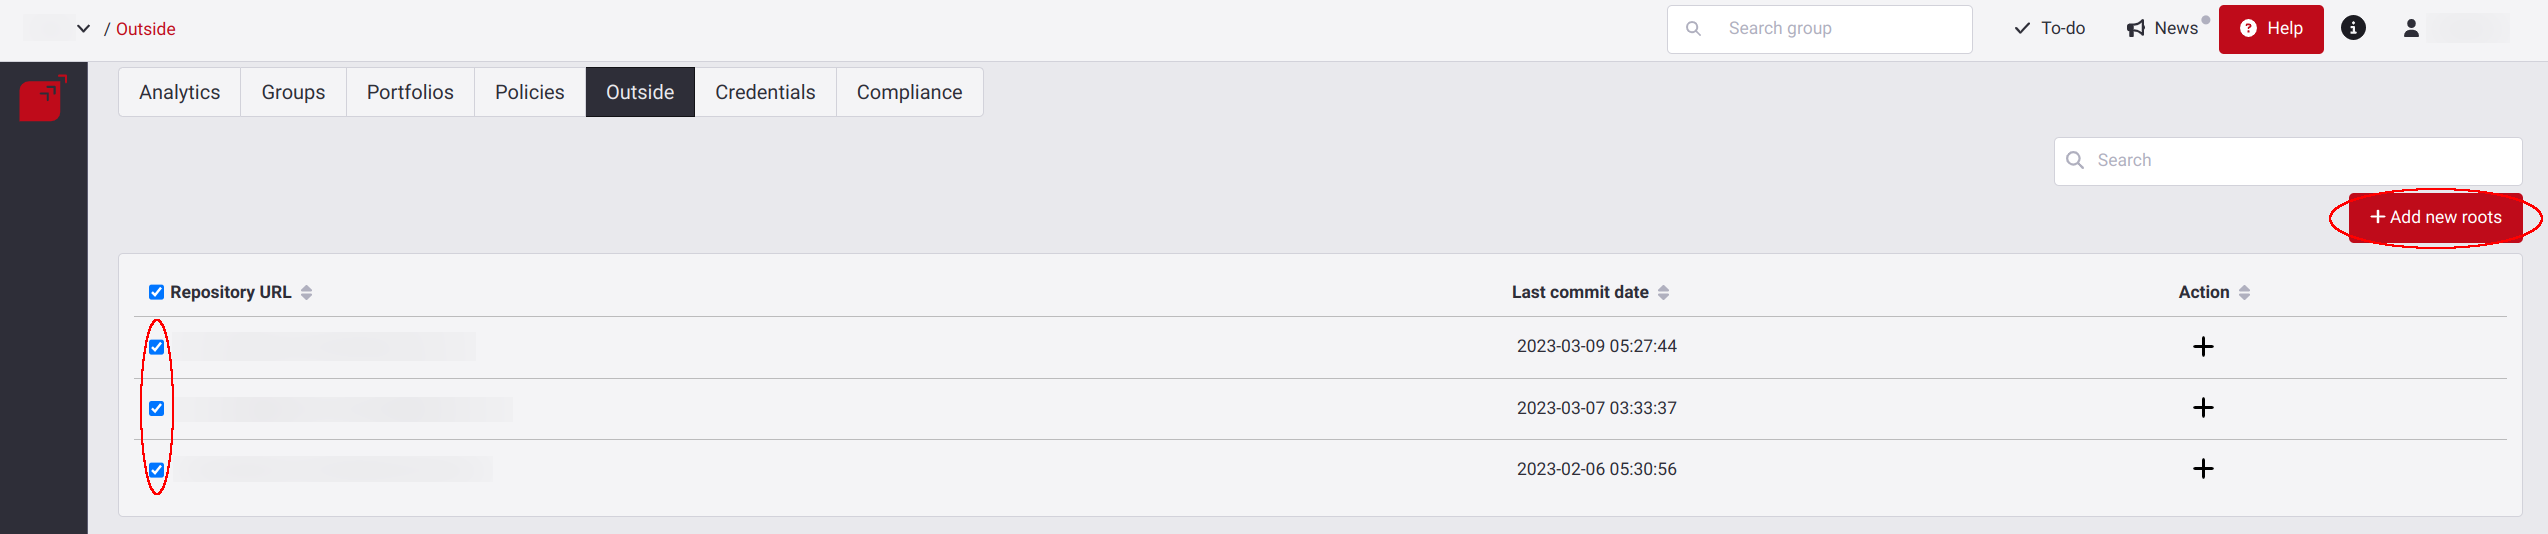2548x534 pixels.
Task: Click the red logo in the sidebar
Action: 43,98
